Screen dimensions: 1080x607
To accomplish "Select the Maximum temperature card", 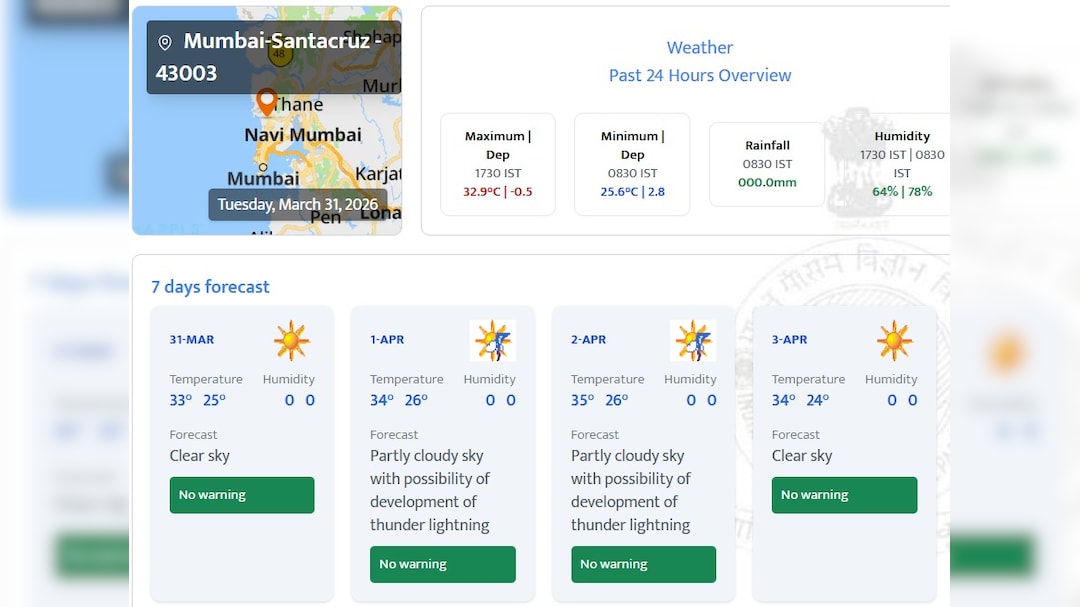I will (497, 164).
